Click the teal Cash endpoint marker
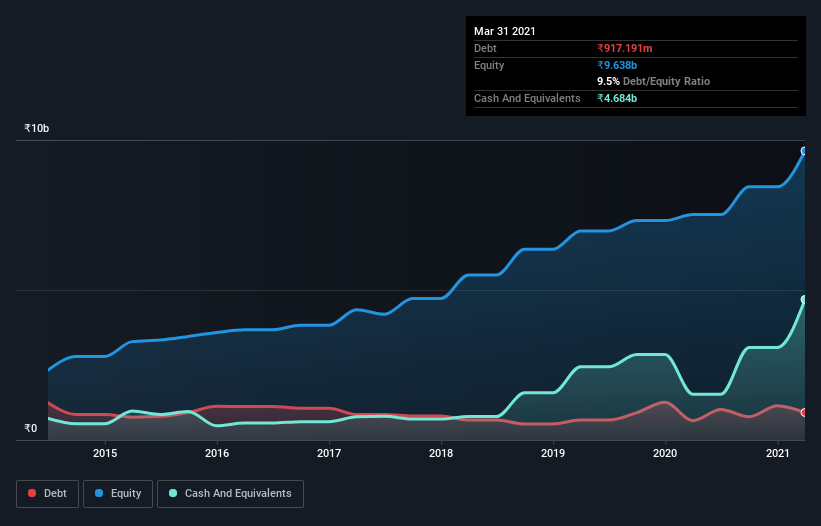 click(x=804, y=299)
